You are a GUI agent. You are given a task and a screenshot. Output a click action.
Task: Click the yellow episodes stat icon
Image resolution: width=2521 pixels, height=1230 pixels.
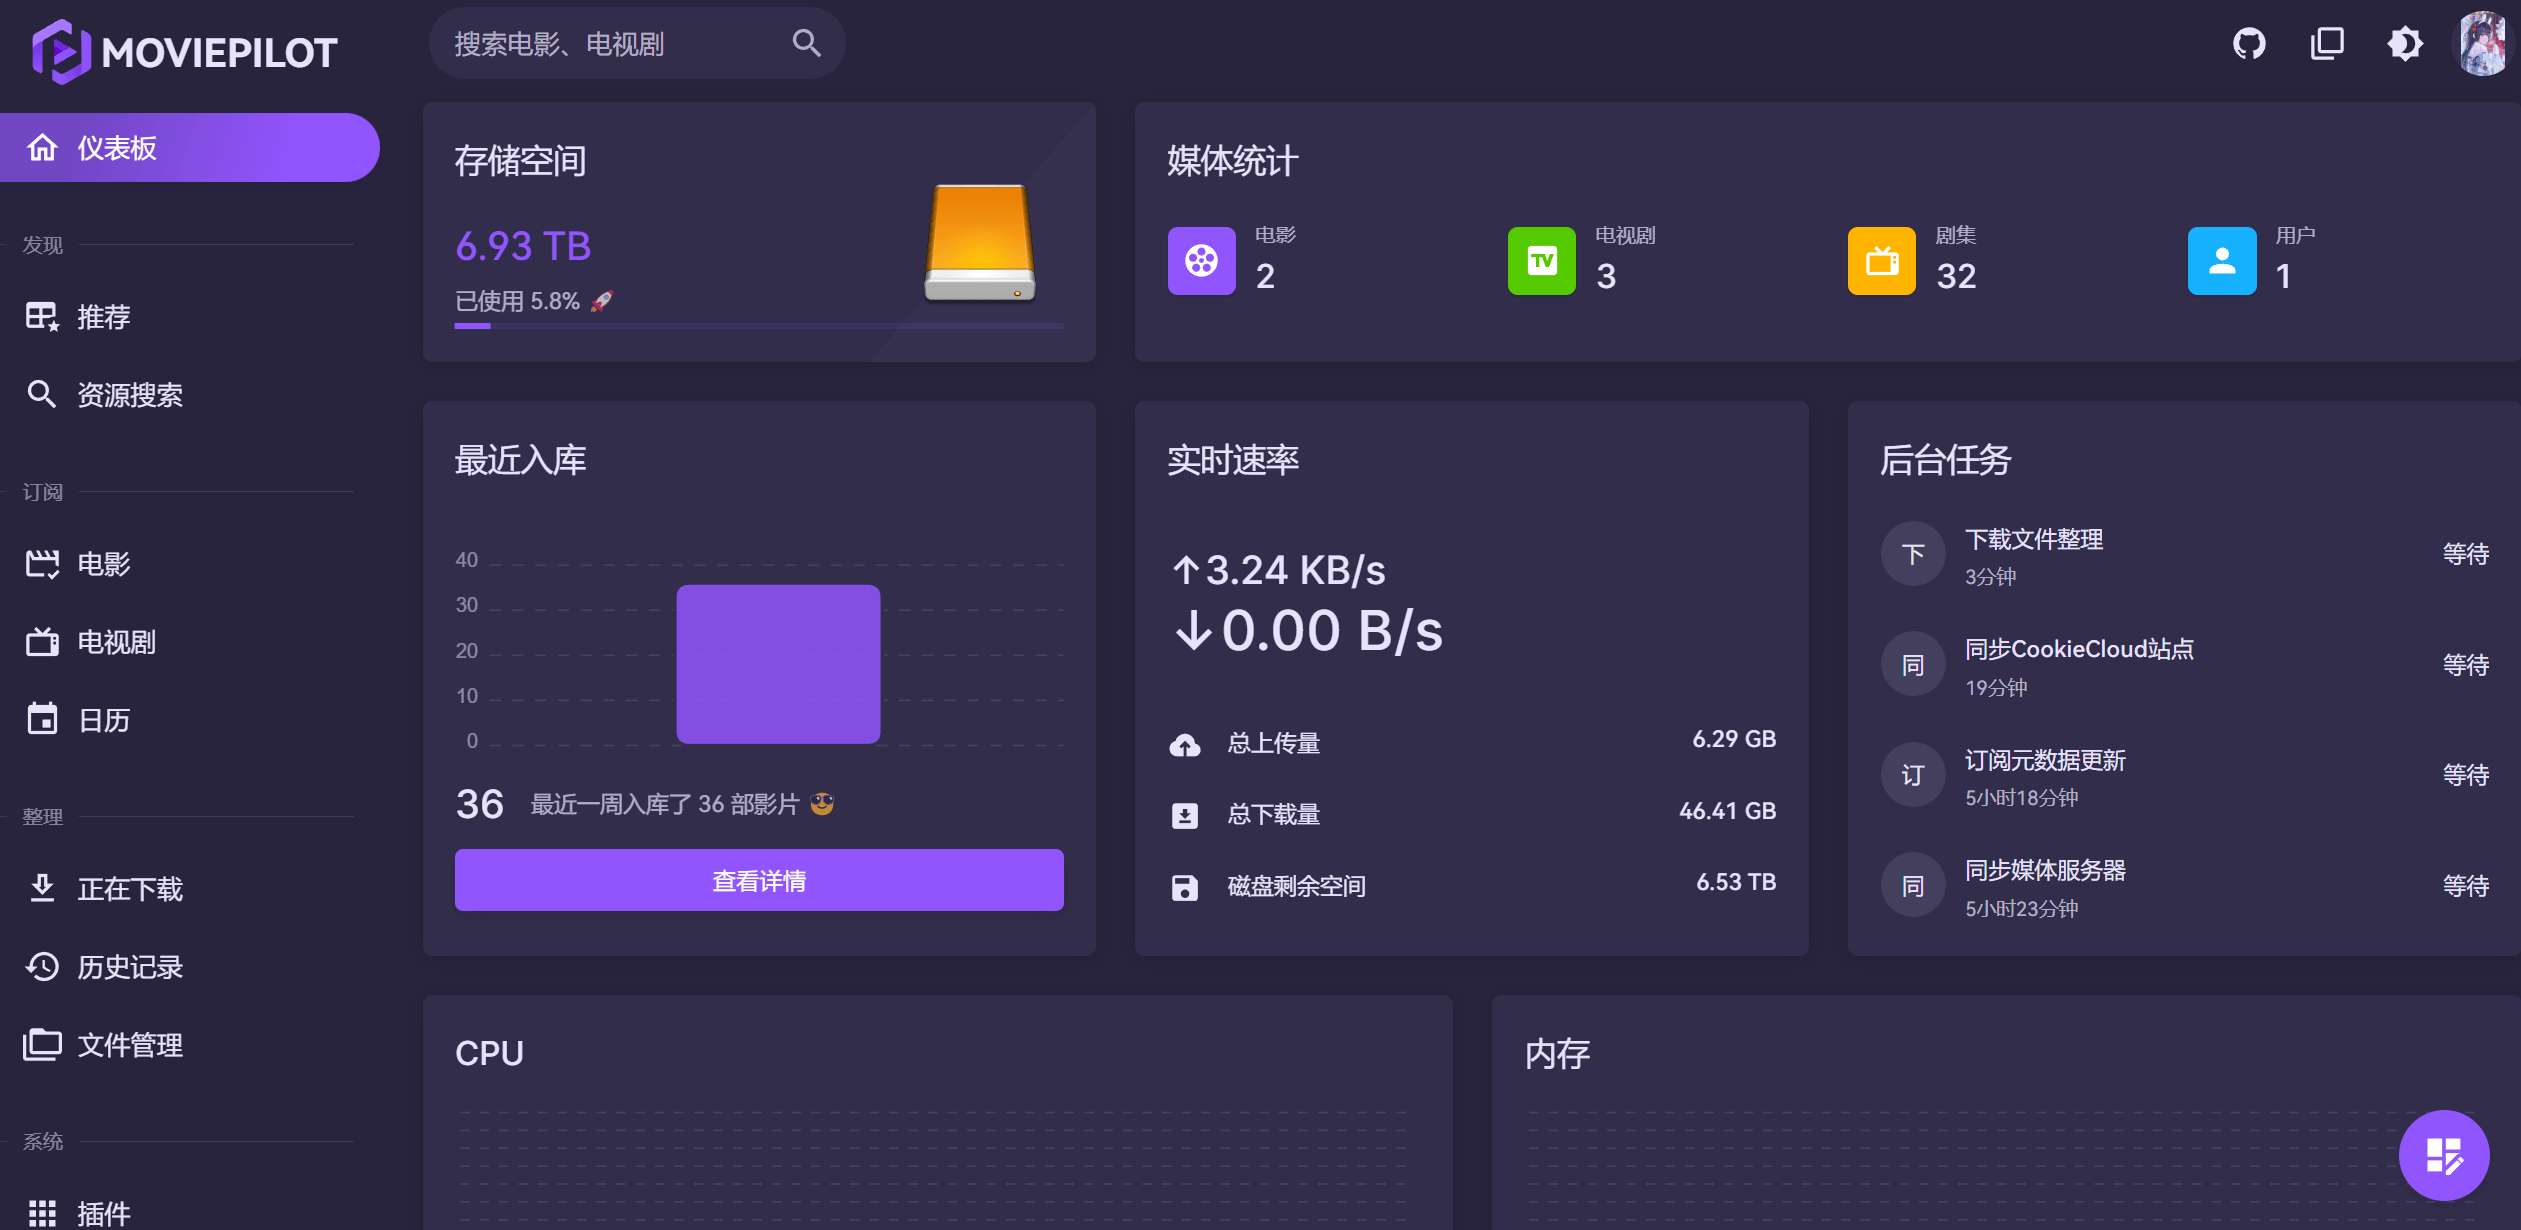pyautogui.click(x=1881, y=261)
